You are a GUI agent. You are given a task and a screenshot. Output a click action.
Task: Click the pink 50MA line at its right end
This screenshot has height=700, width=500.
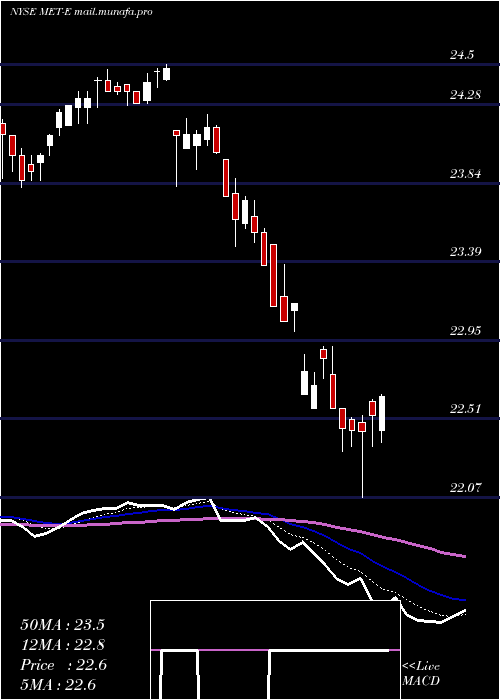[x=463, y=556]
